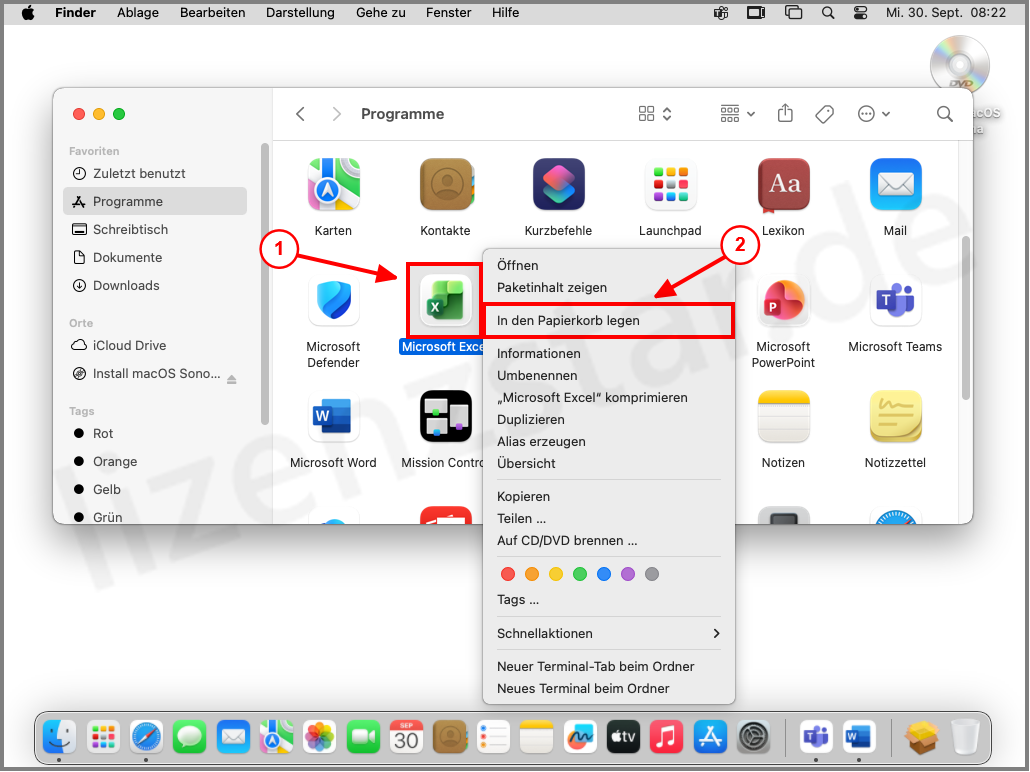
Task: Click the share icon in Finder toolbar
Action: pyautogui.click(x=785, y=113)
